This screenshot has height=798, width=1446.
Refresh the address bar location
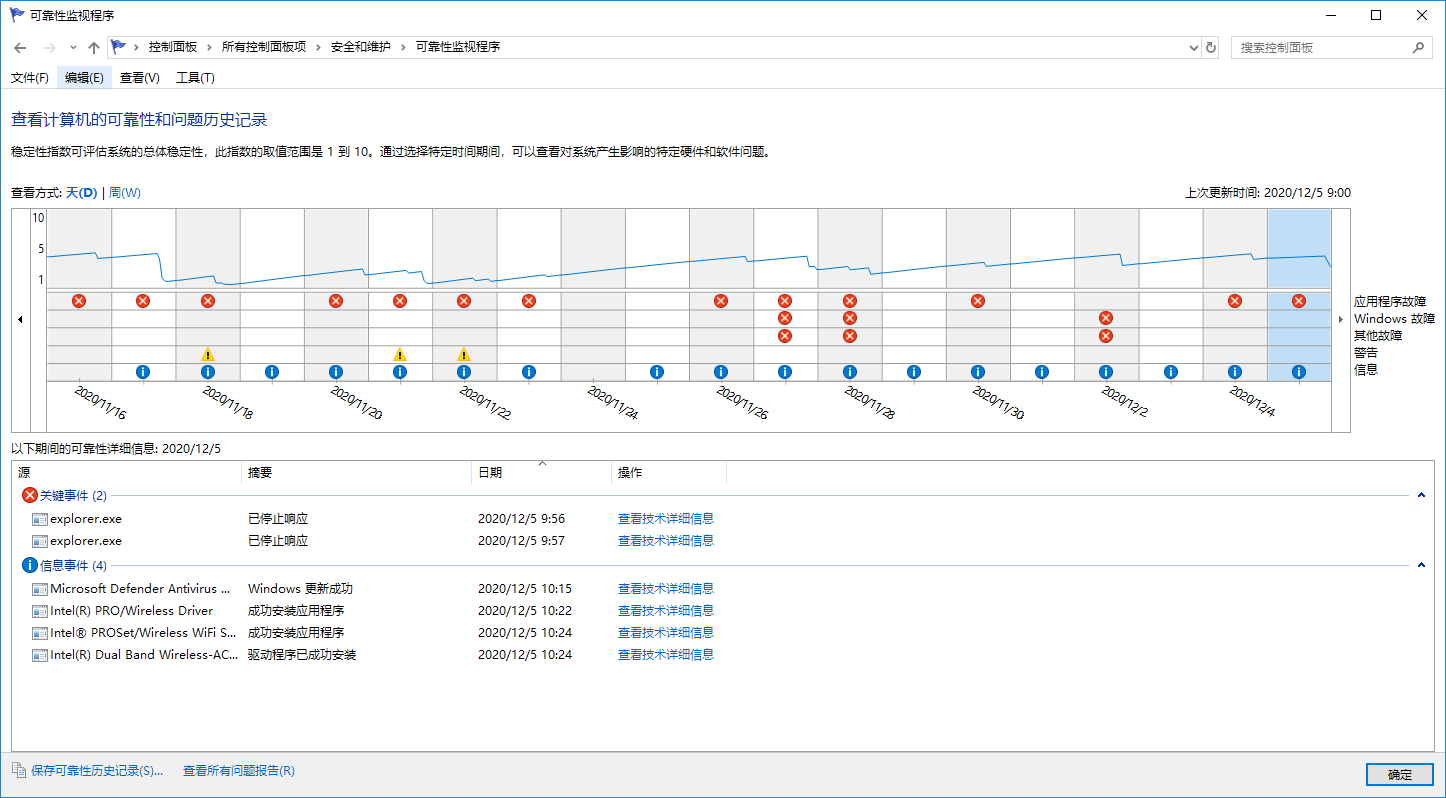[x=1211, y=47]
